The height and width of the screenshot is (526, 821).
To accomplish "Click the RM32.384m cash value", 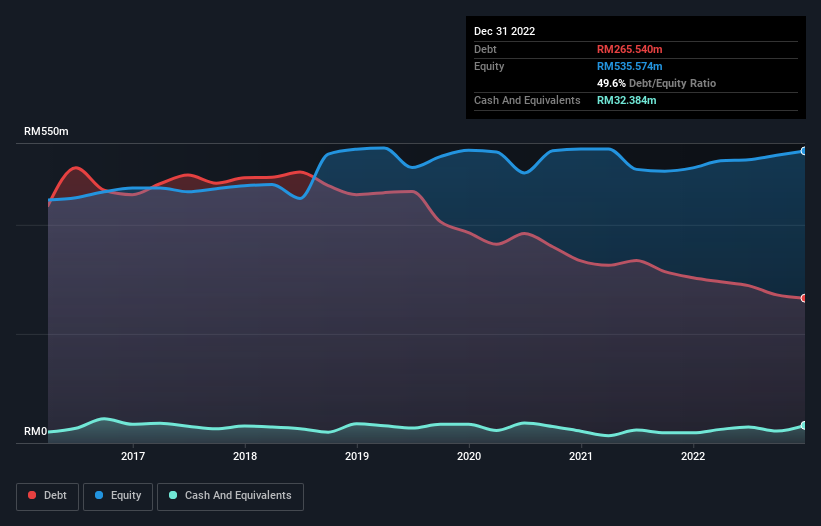I will [x=626, y=100].
